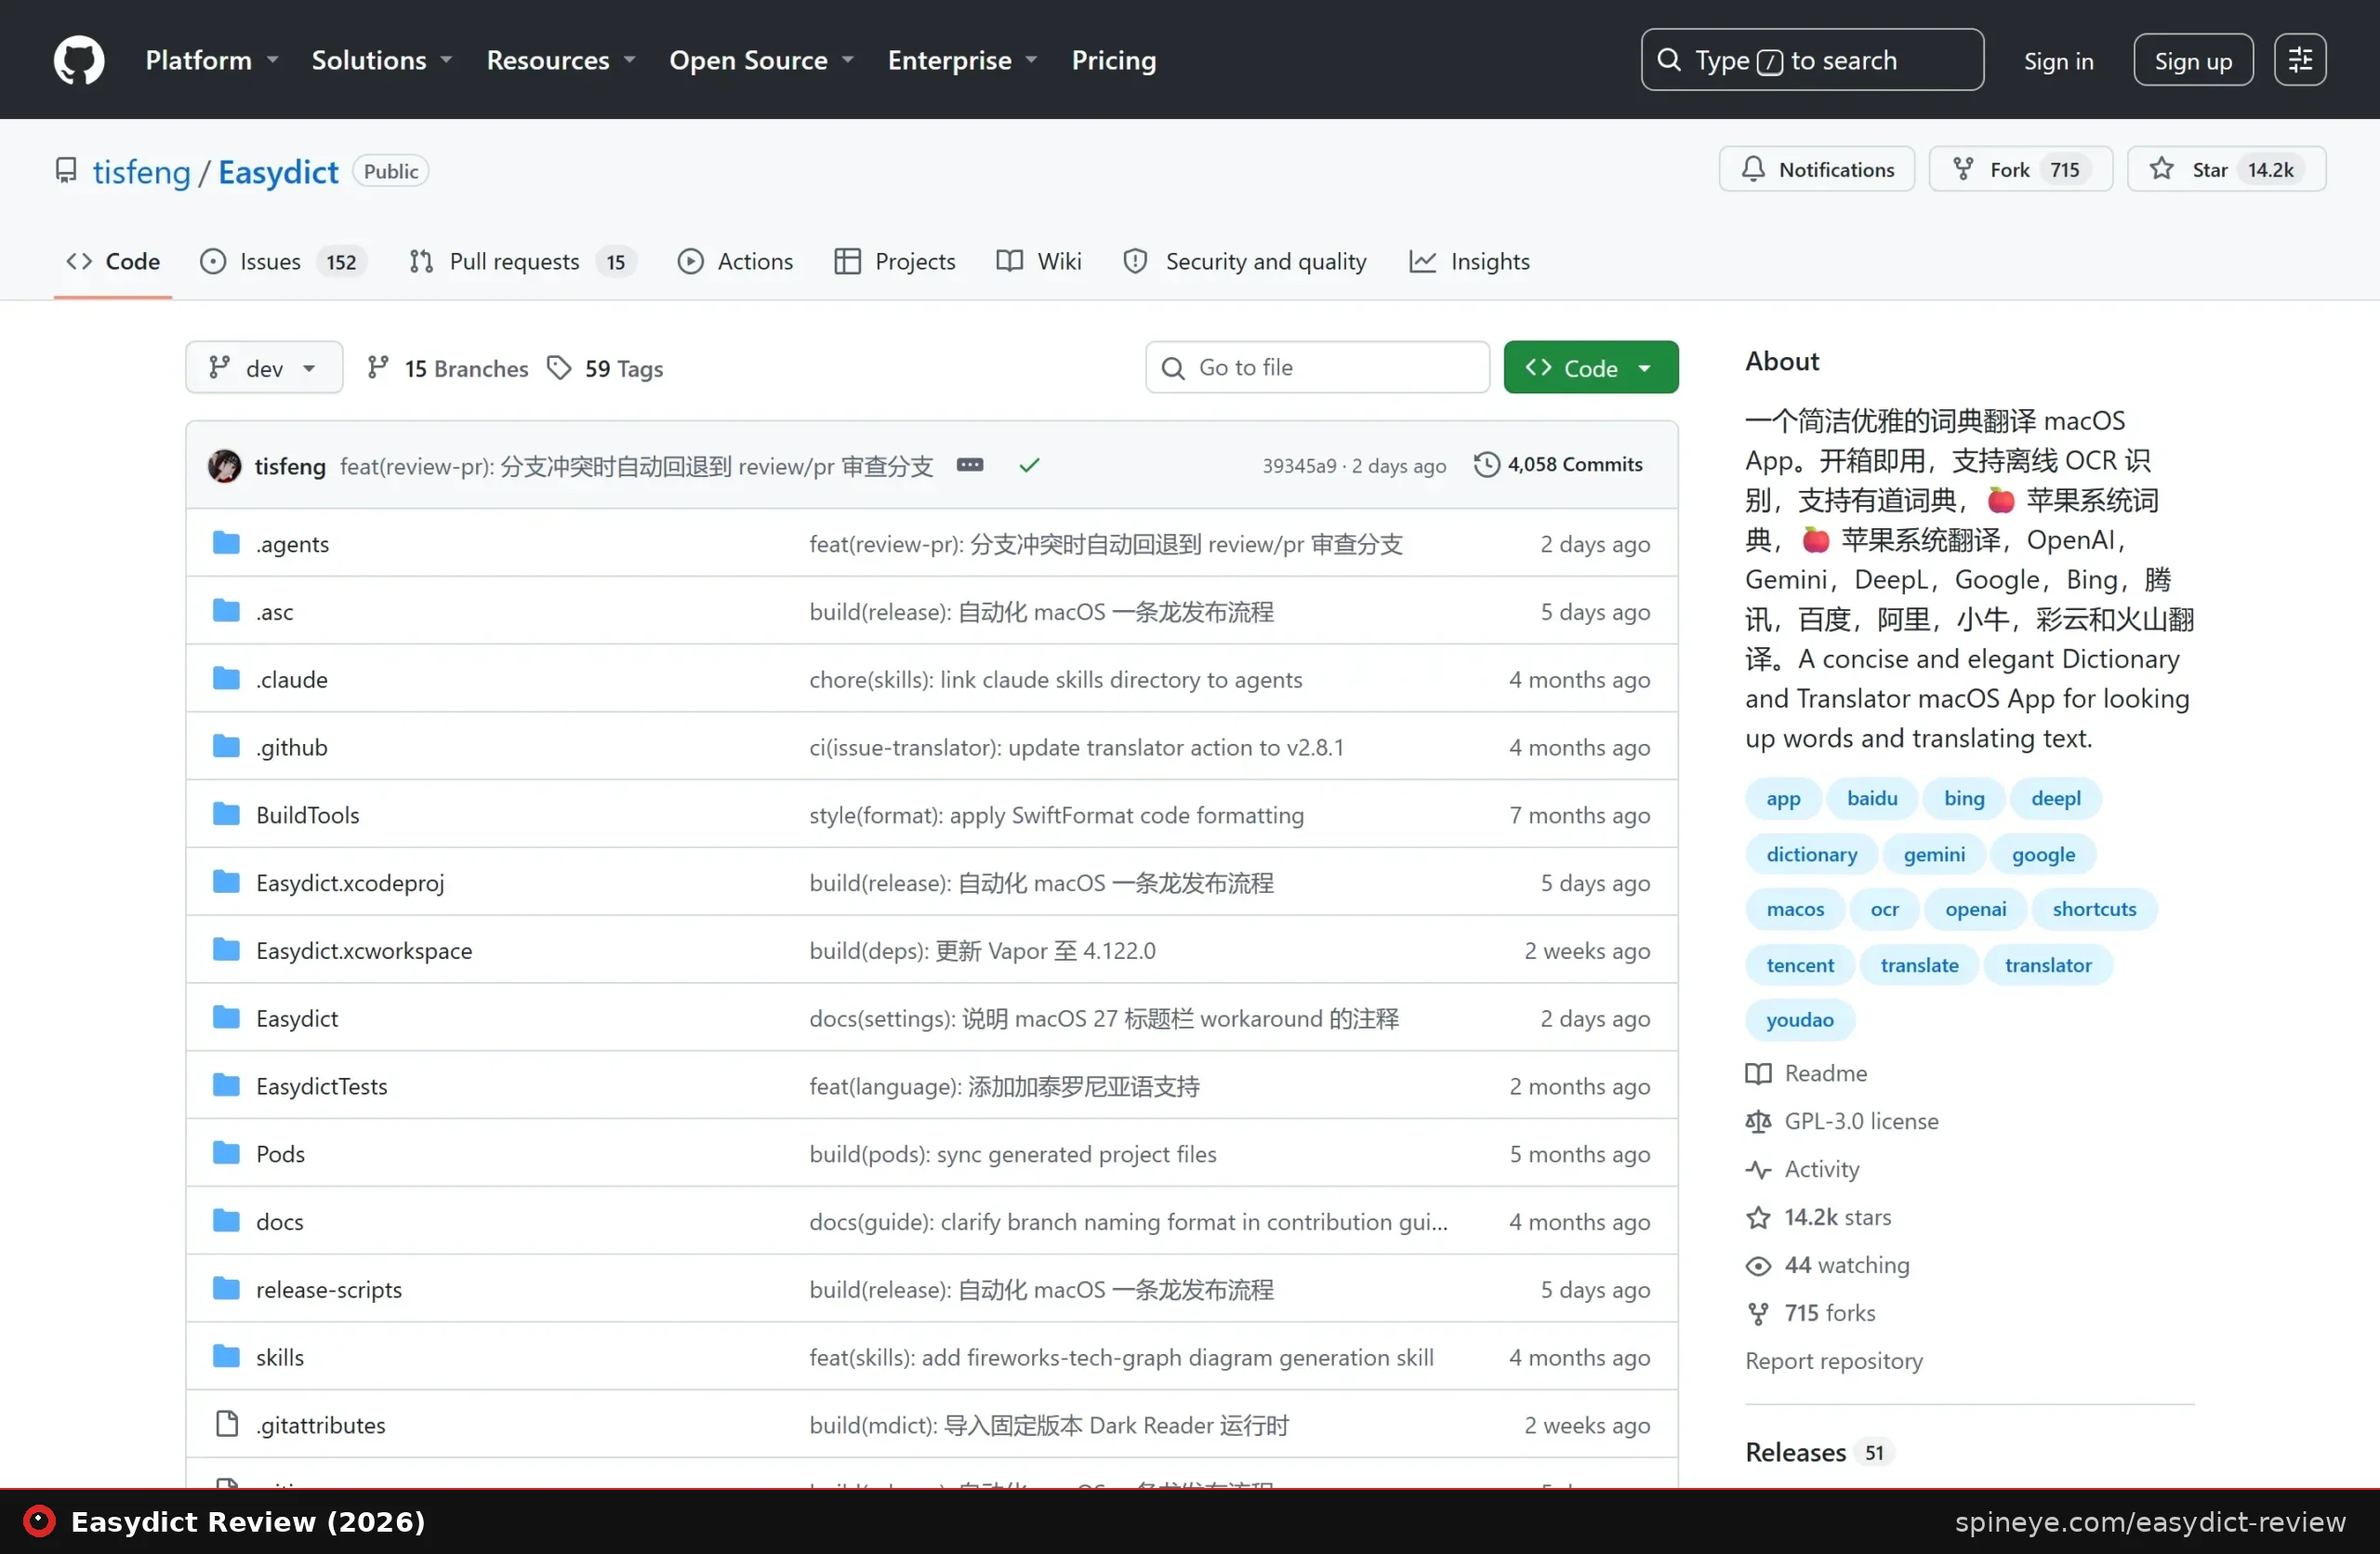Click the tags icon beside 59 Tags

[x=559, y=368]
